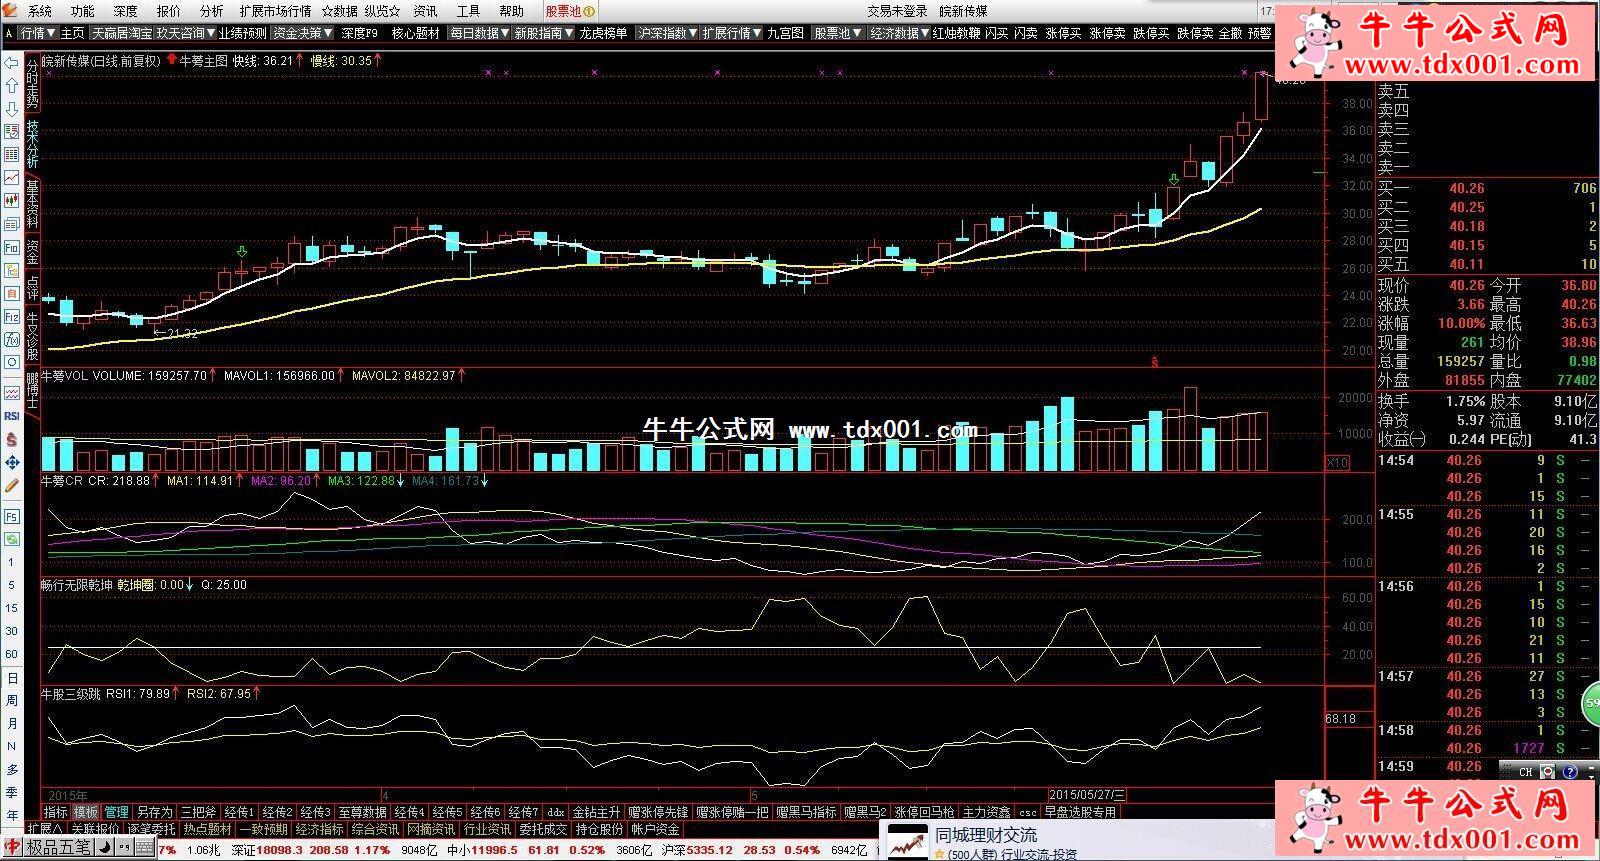The height and width of the screenshot is (861, 1600).
Task: Select the pencil drawing tool icon
Action: 11,485
